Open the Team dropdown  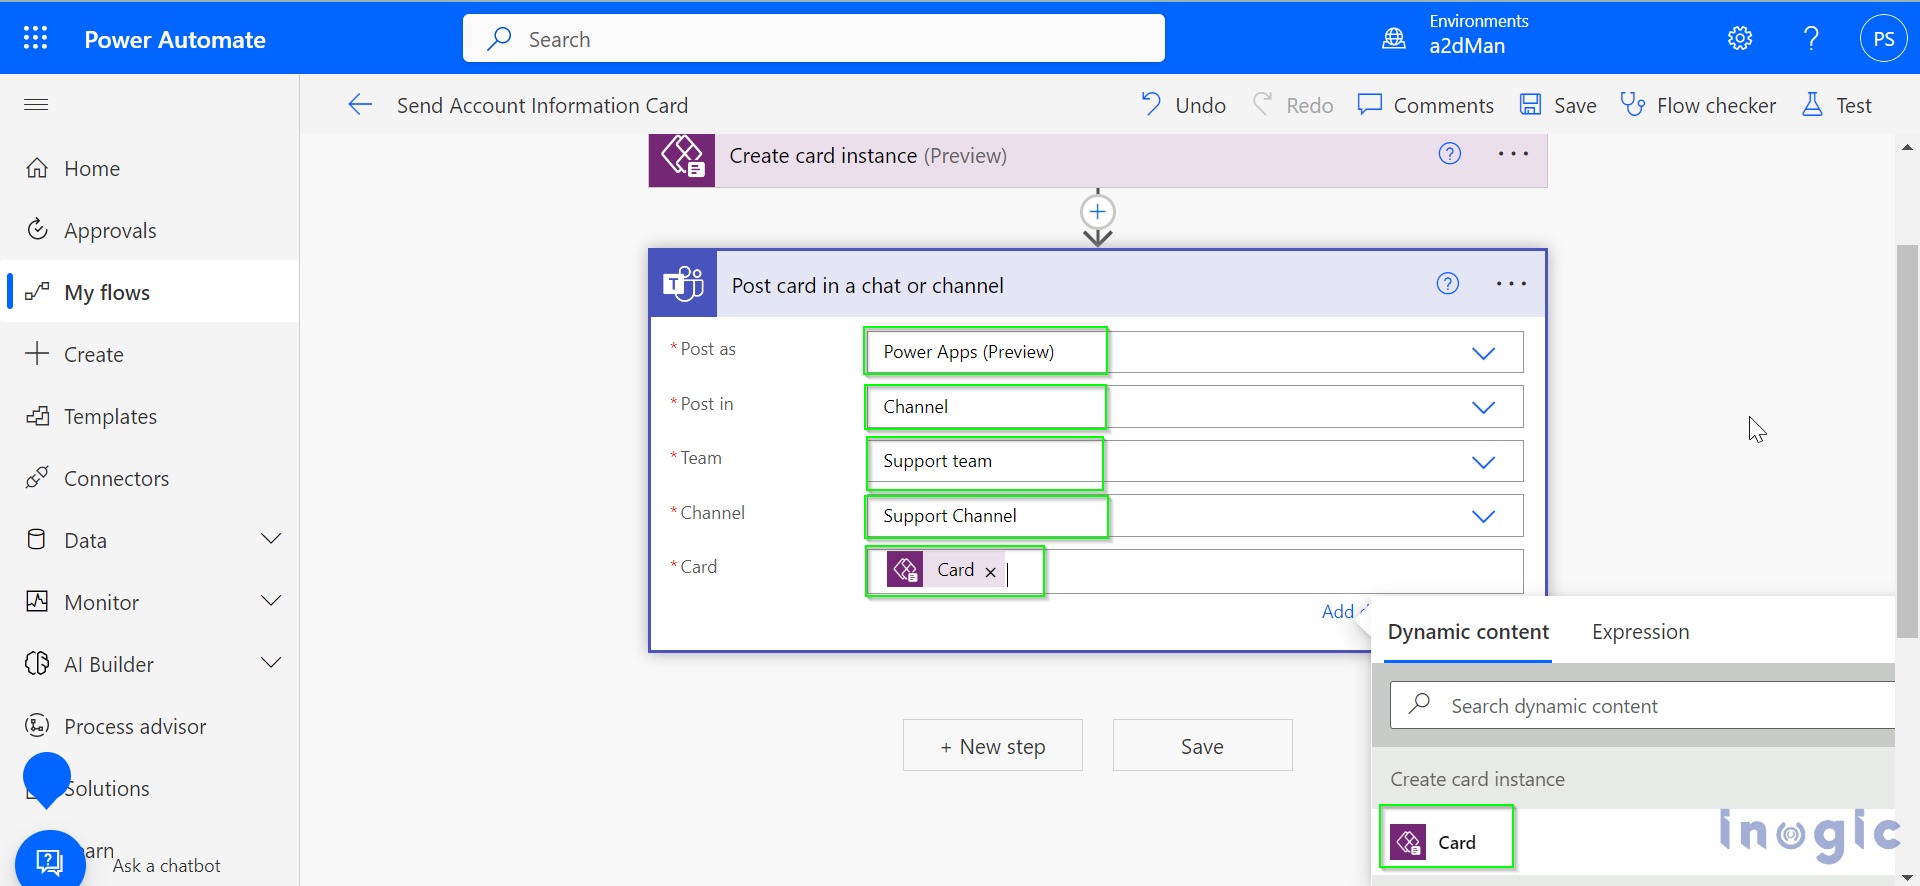(x=1194, y=461)
